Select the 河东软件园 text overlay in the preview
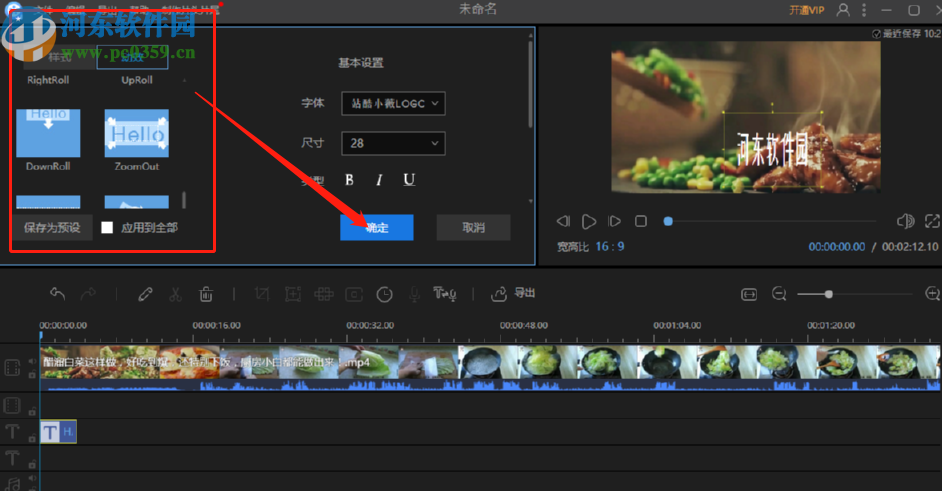The height and width of the screenshot is (491, 942). coord(773,149)
